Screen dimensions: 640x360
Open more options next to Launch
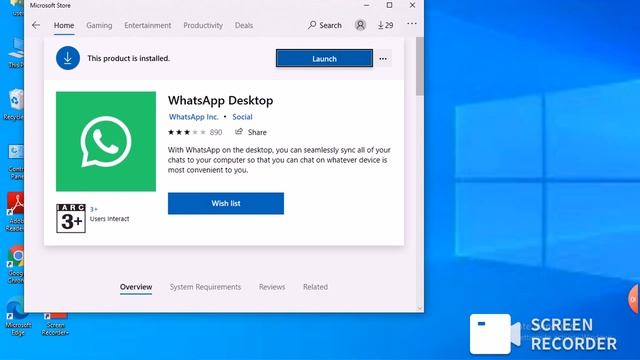[x=383, y=58]
